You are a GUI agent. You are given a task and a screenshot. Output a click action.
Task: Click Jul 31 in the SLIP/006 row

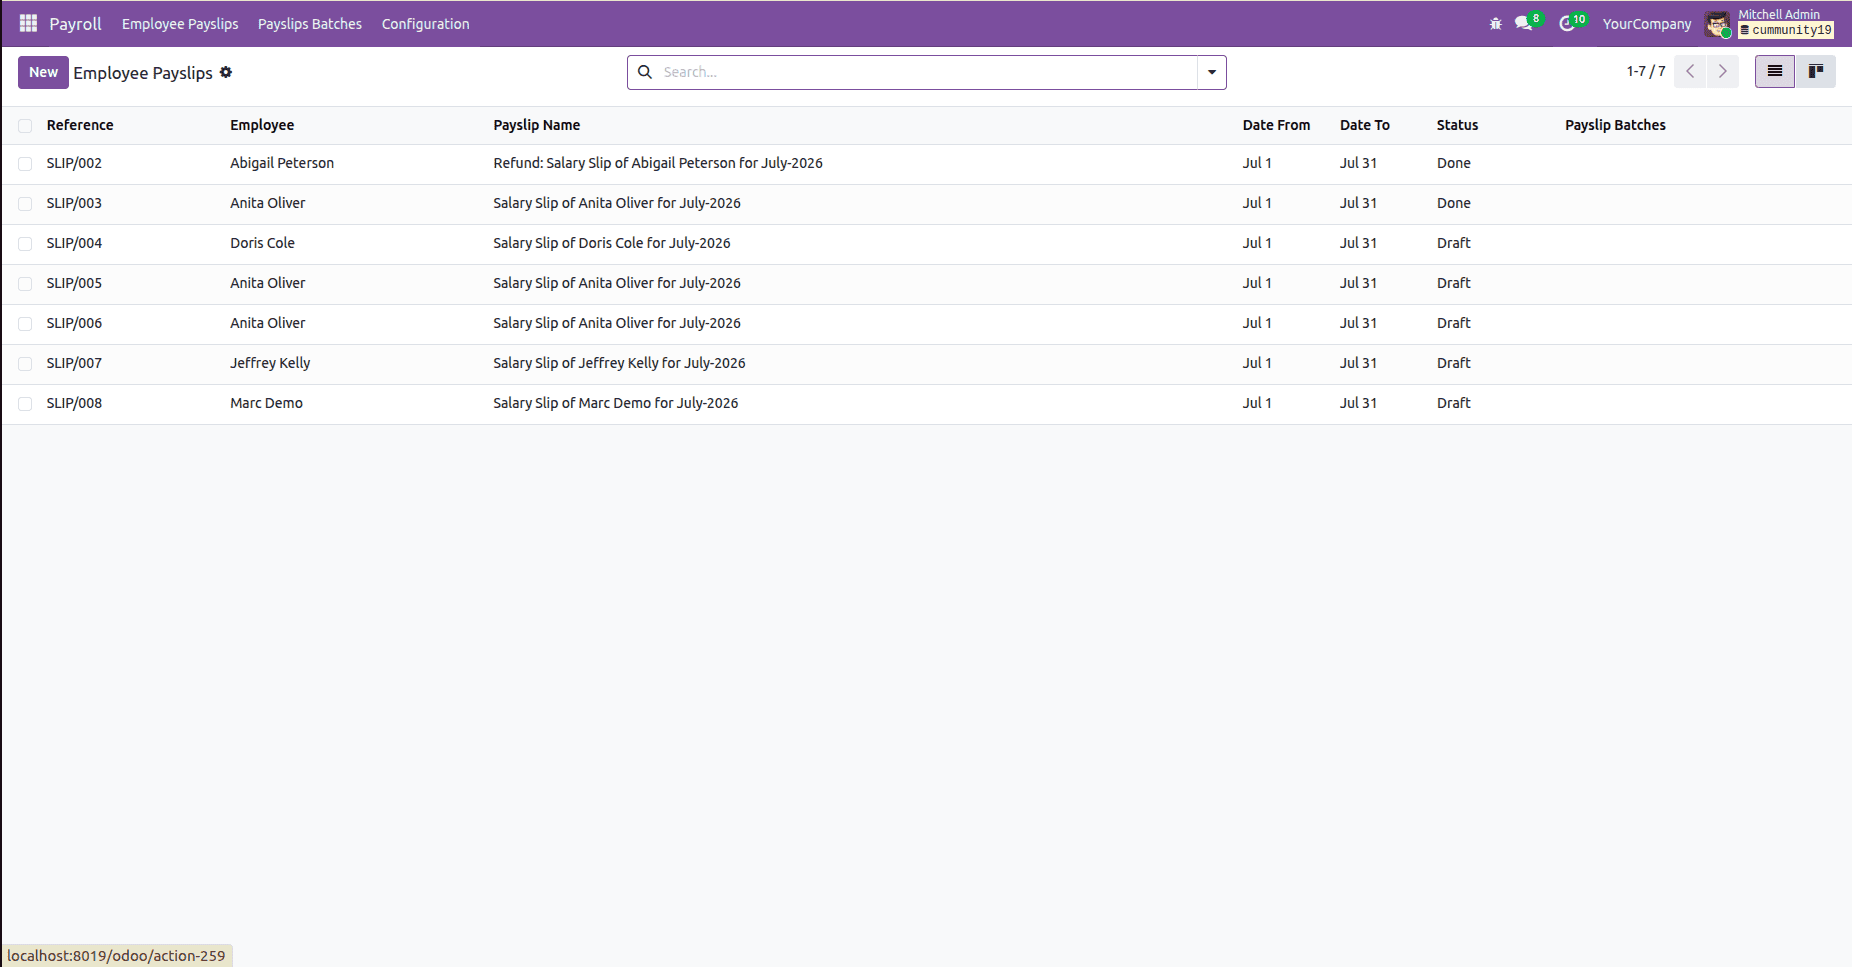tap(1358, 323)
